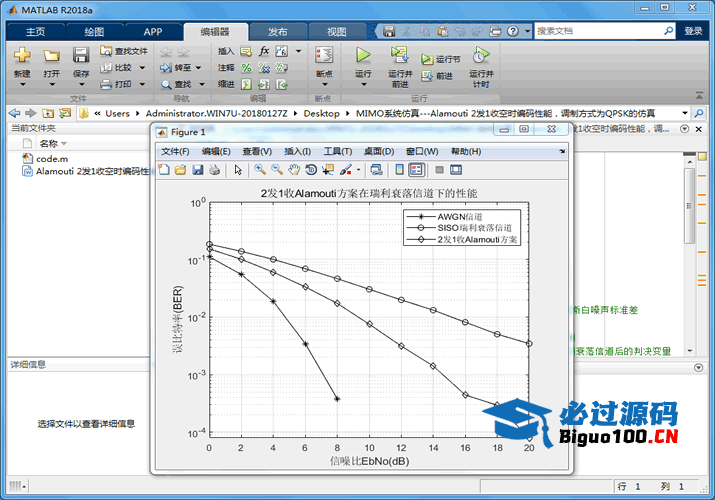Select the Brush data tool in Figure 1
Viewport: 715px width, 500px height.
point(346,170)
